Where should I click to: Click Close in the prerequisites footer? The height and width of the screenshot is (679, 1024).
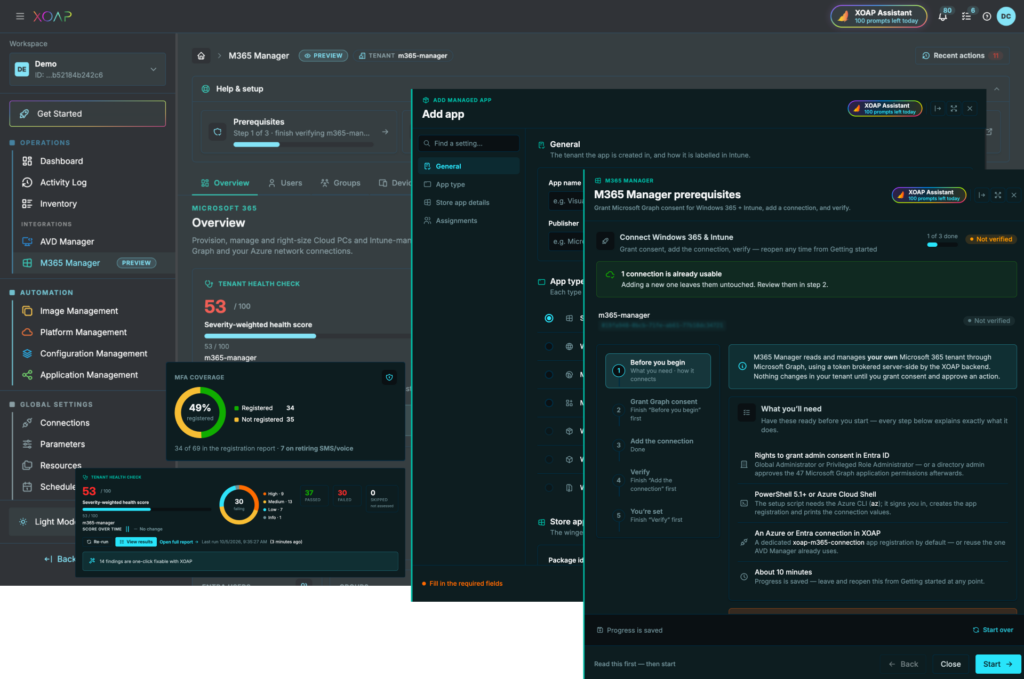pyautogui.click(x=950, y=664)
